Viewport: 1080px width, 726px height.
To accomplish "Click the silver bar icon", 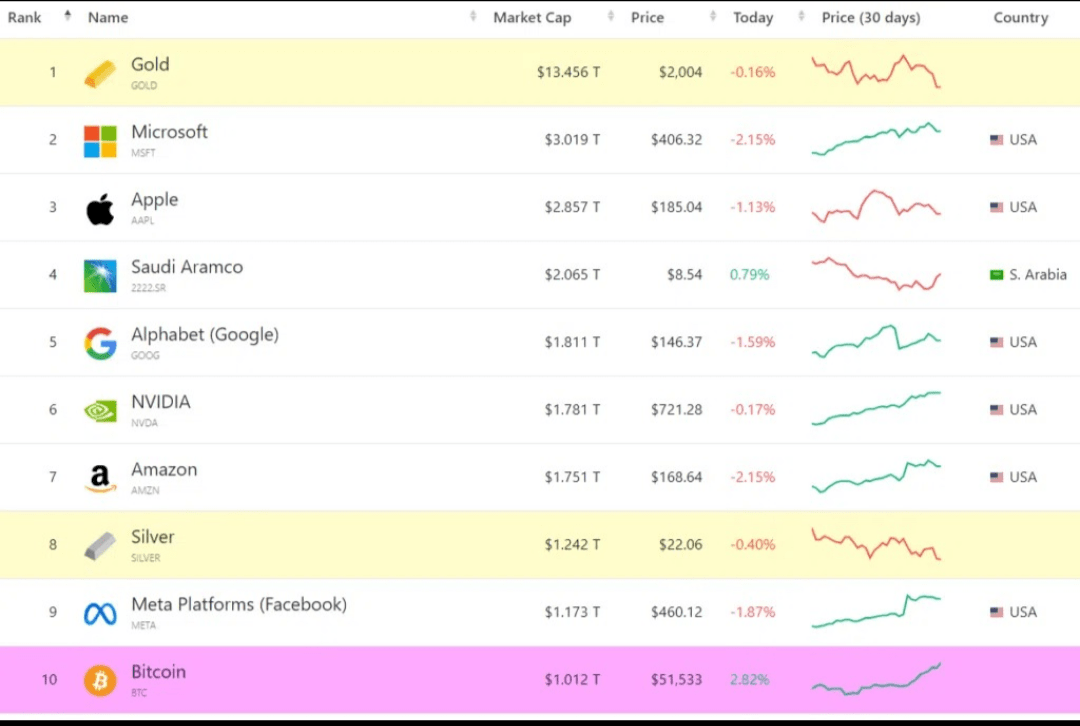I will click(x=100, y=546).
